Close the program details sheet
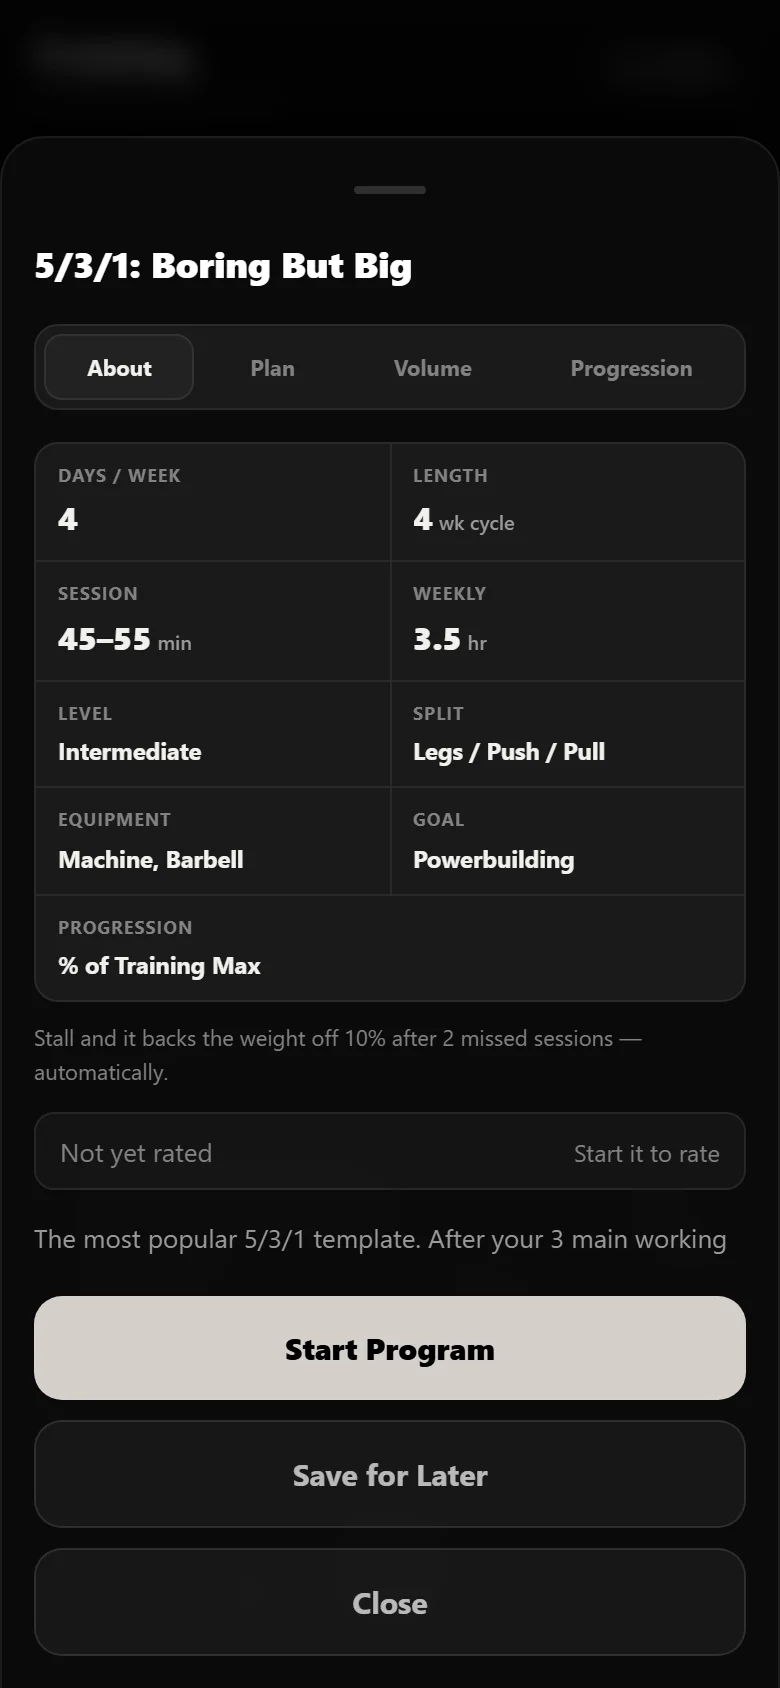The height and width of the screenshot is (1688, 780). pos(390,1603)
